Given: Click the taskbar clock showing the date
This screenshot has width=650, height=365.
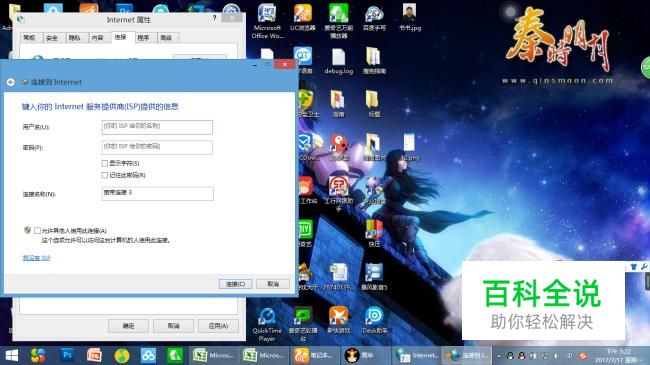Looking at the screenshot, I should [x=619, y=356].
